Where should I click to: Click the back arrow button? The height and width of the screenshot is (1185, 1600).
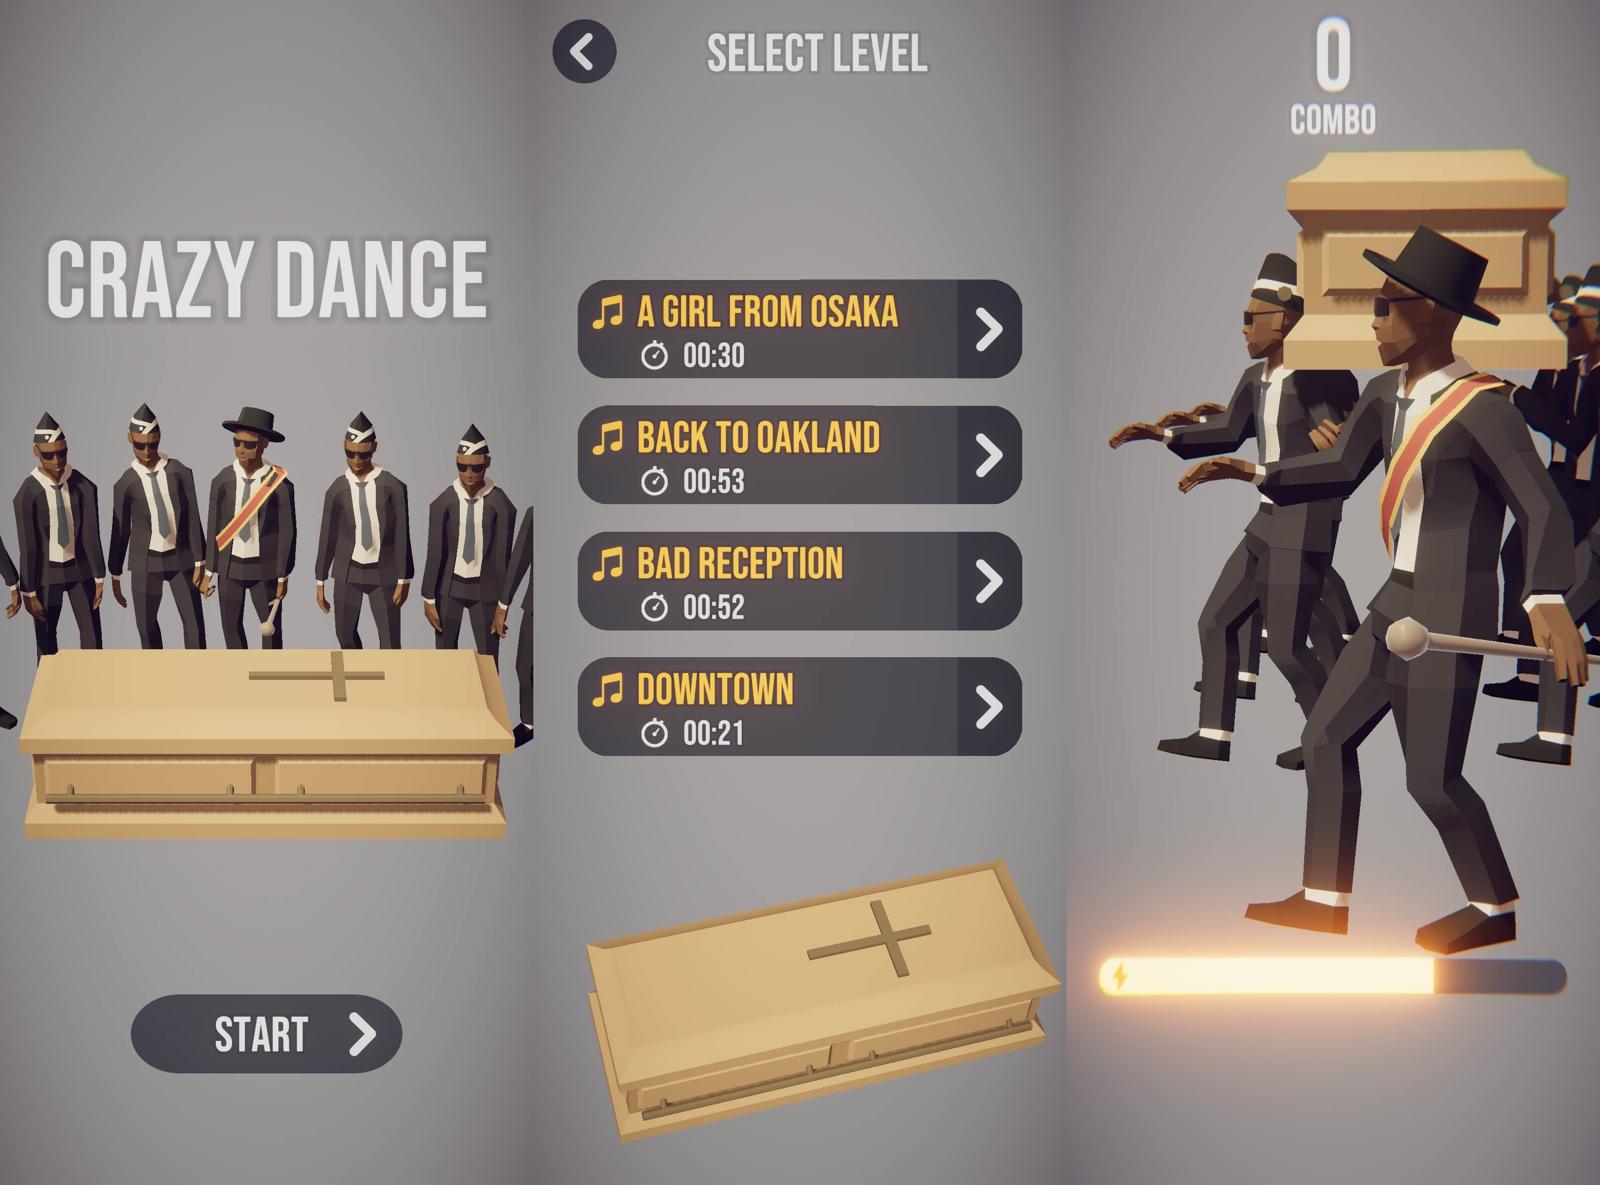pos(584,51)
